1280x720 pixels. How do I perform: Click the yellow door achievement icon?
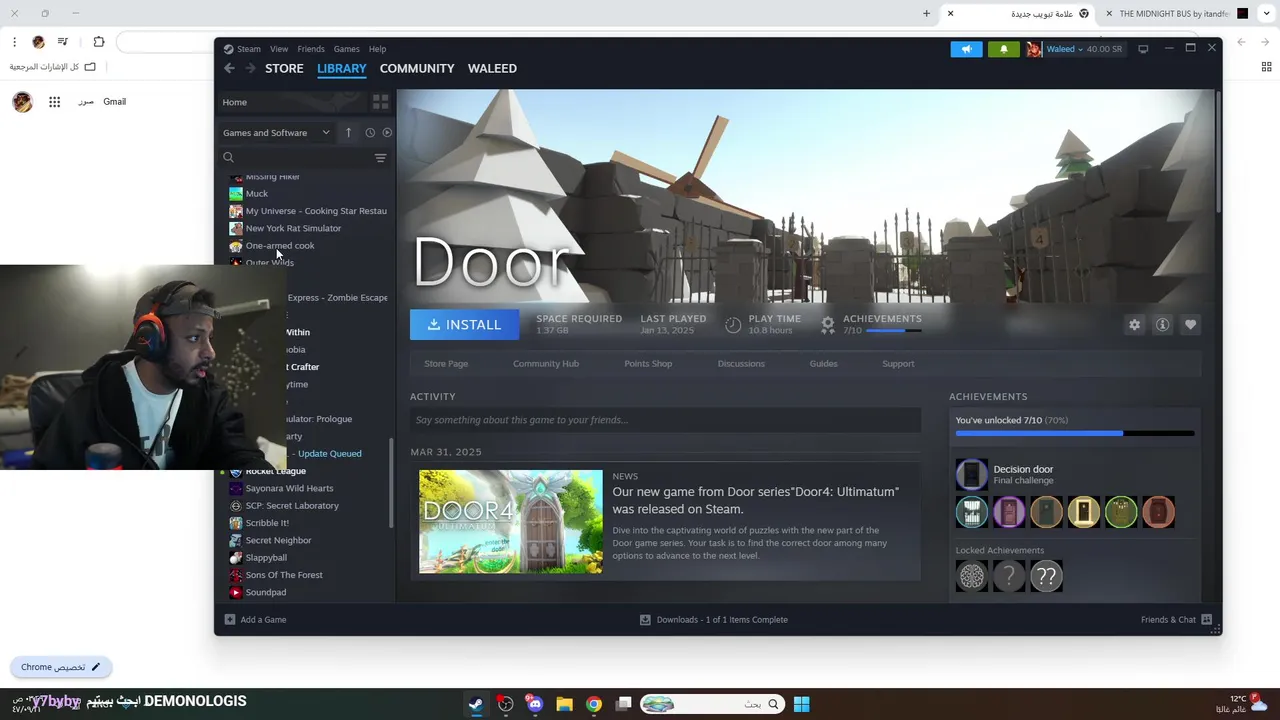pyautogui.click(x=1084, y=513)
